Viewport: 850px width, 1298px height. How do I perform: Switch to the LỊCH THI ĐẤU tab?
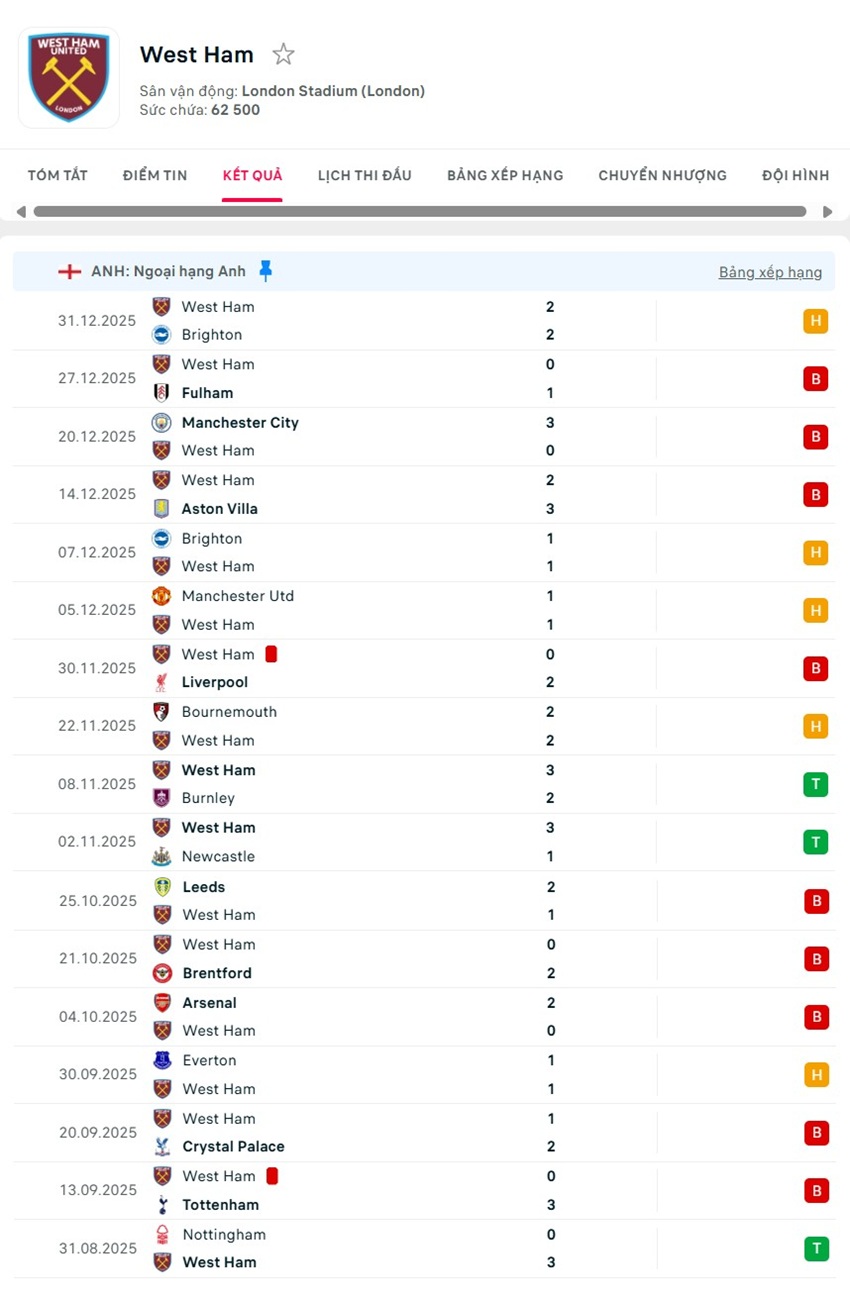point(365,175)
